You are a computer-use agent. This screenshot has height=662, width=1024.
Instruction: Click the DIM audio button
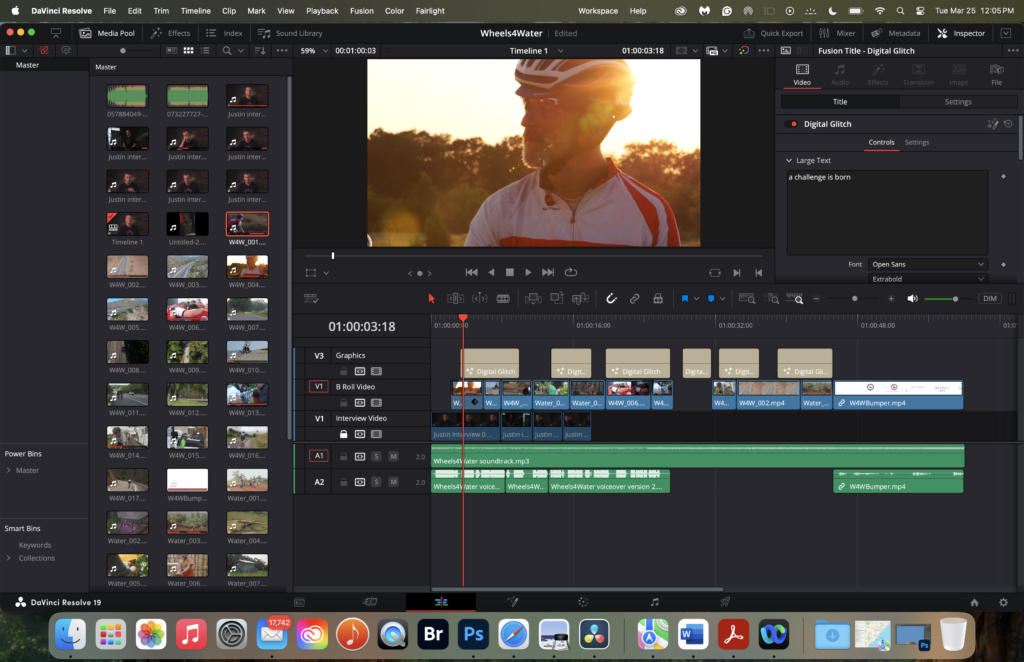pos(989,298)
